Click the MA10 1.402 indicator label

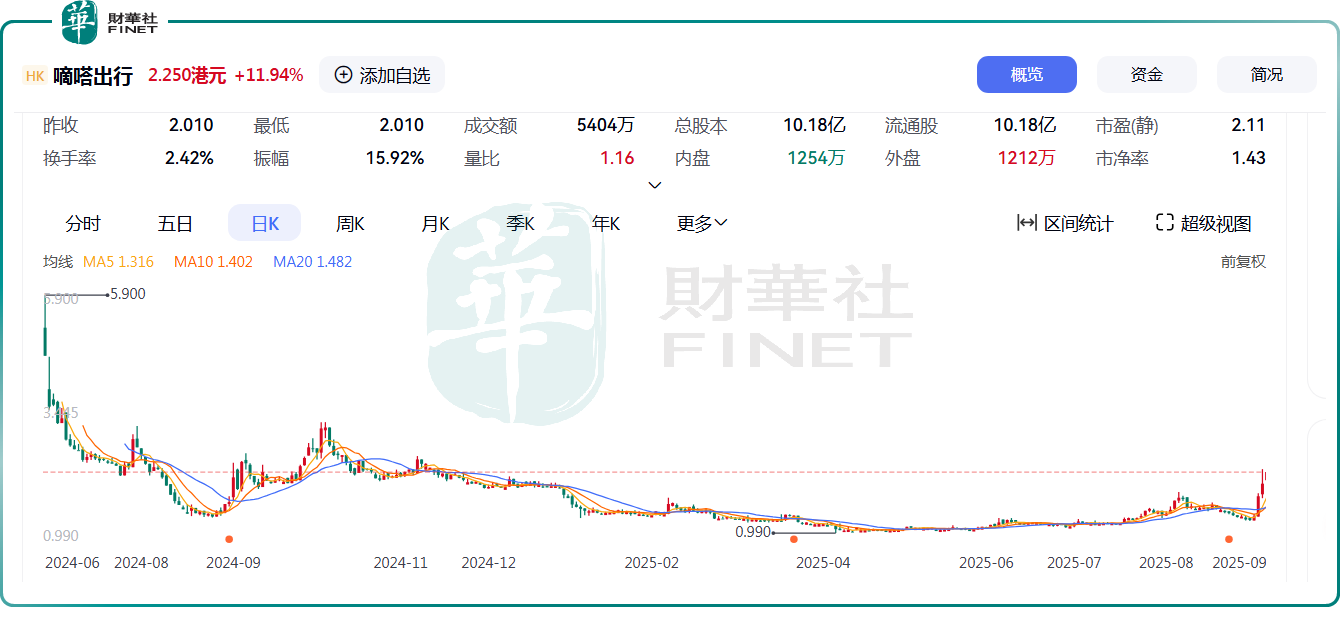point(213,262)
